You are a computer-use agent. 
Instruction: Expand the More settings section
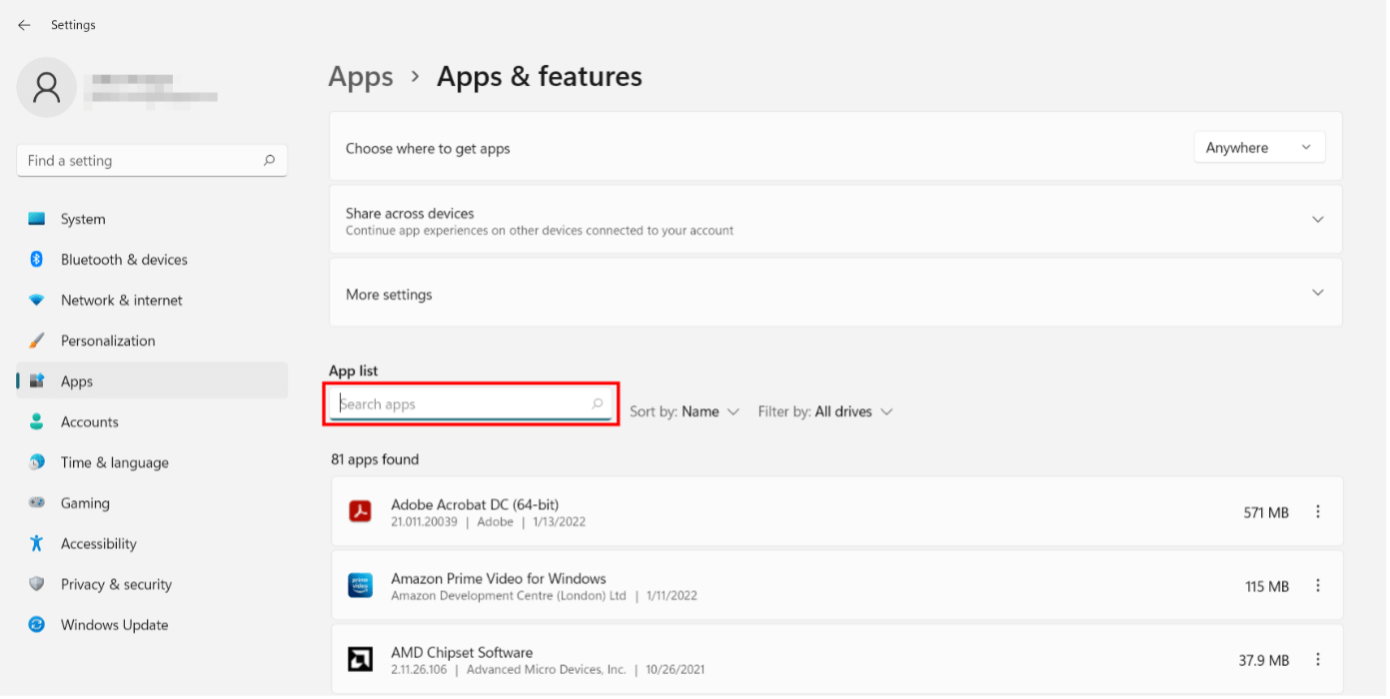[x=835, y=294]
